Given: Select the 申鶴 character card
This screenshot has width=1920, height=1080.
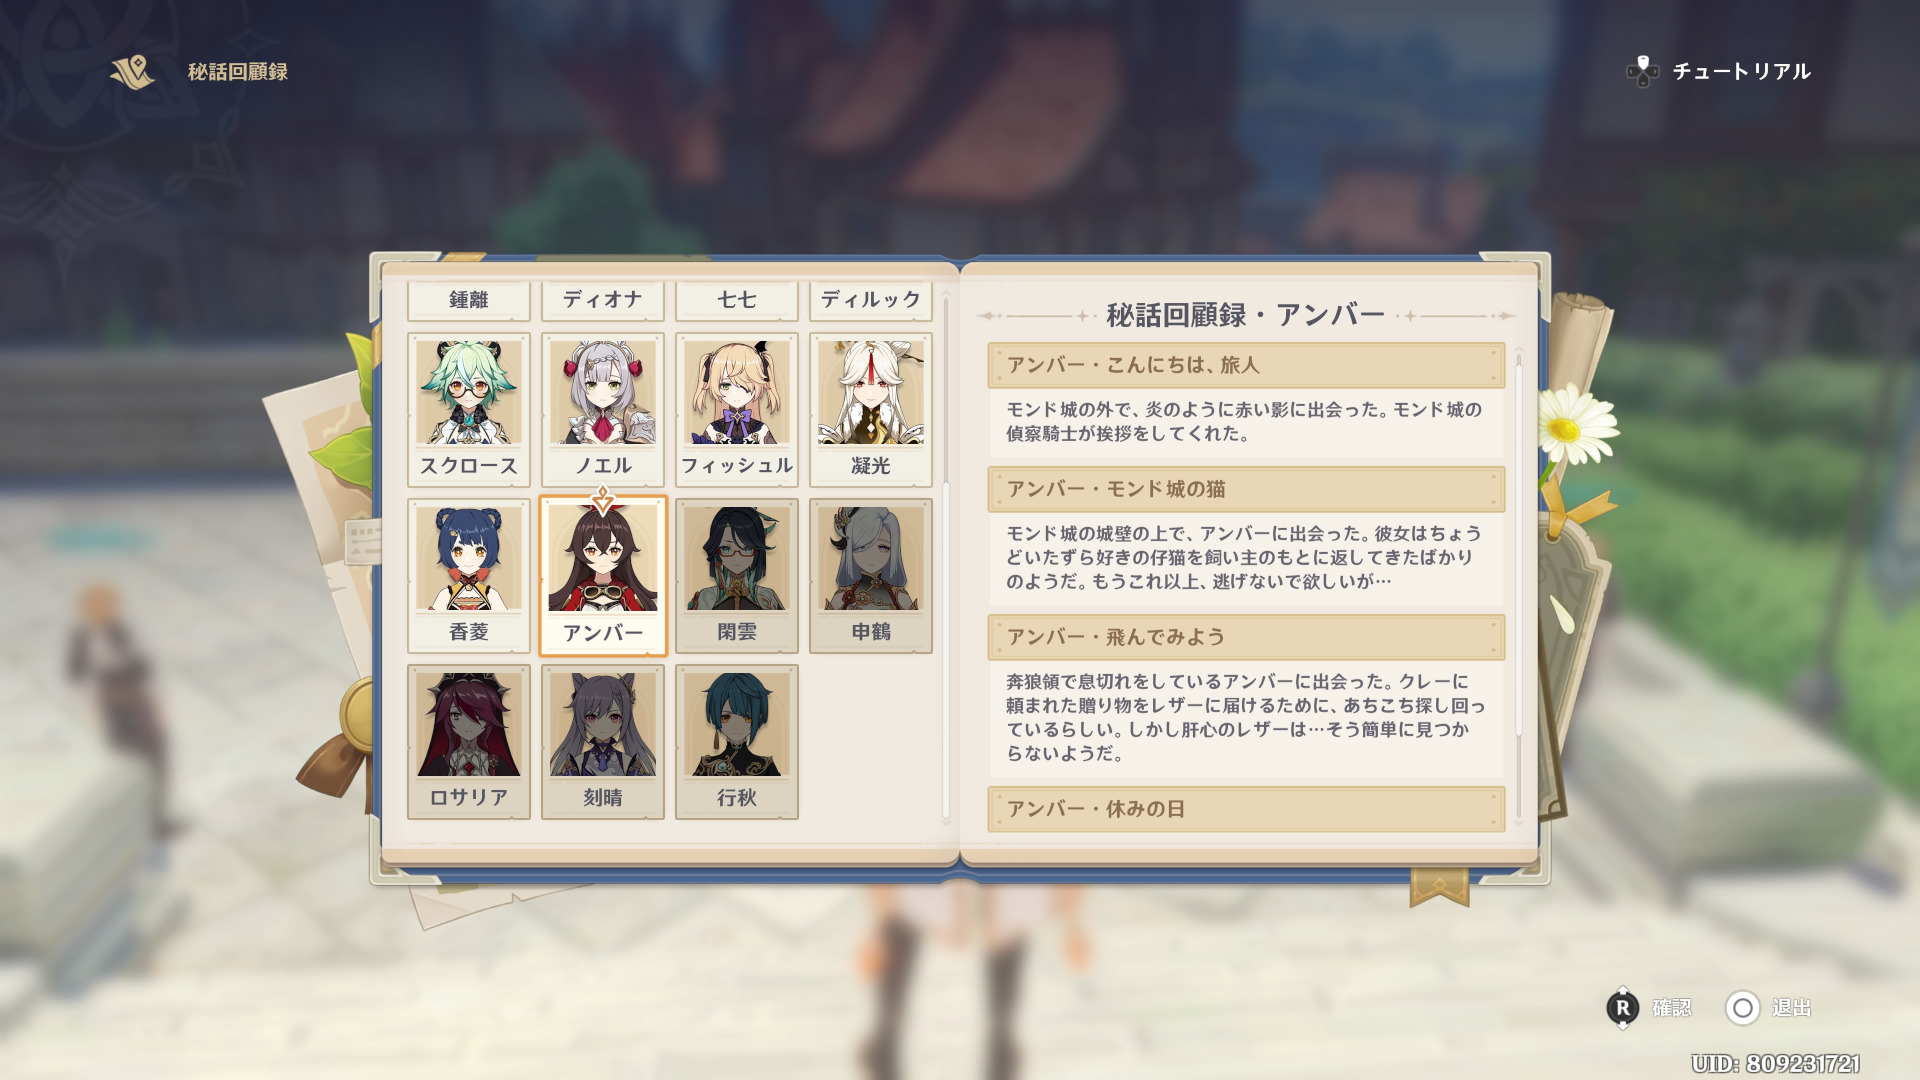Looking at the screenshot, I should (871, 576).
